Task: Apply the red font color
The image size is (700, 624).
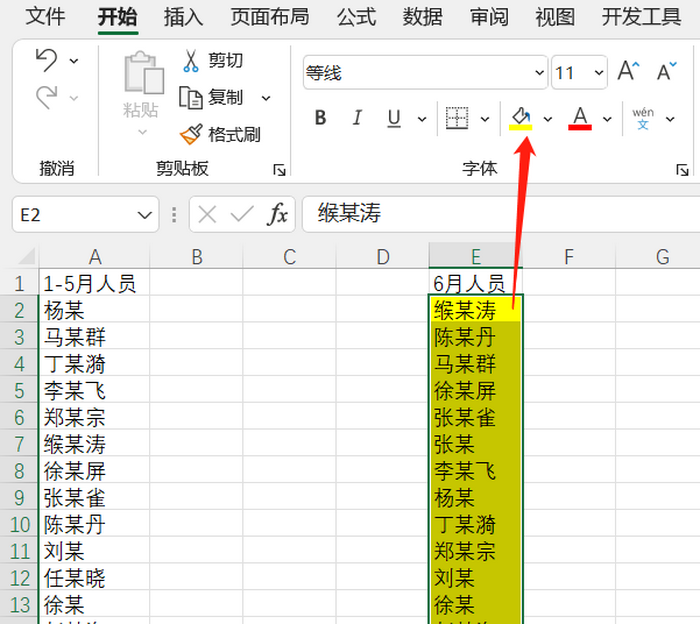Action: 580,118
